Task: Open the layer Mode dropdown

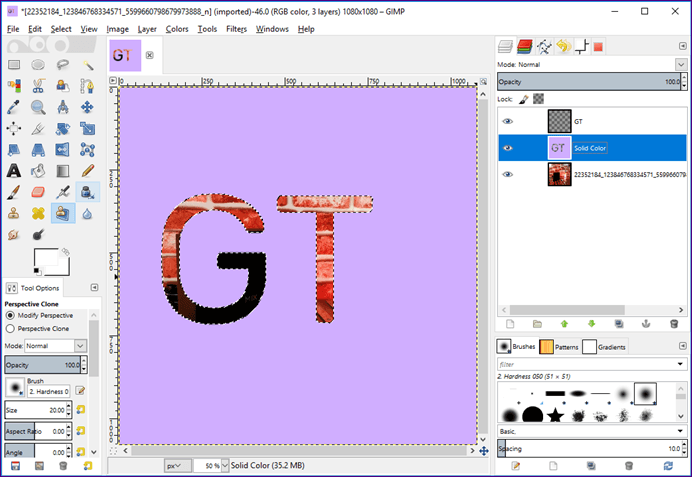Action: pos(681,64)
